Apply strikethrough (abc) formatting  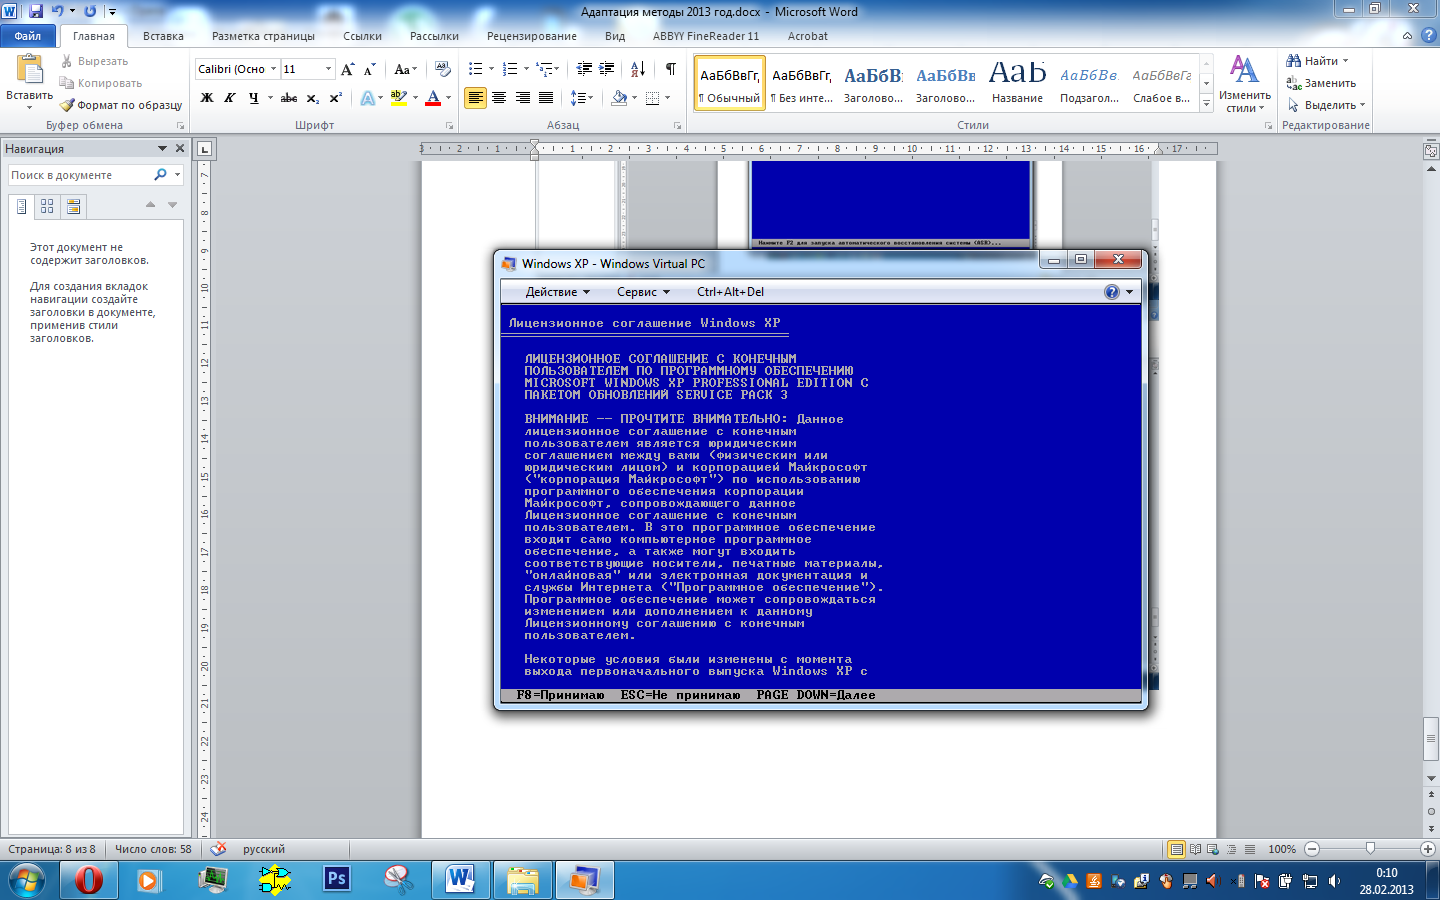point(289,98)
